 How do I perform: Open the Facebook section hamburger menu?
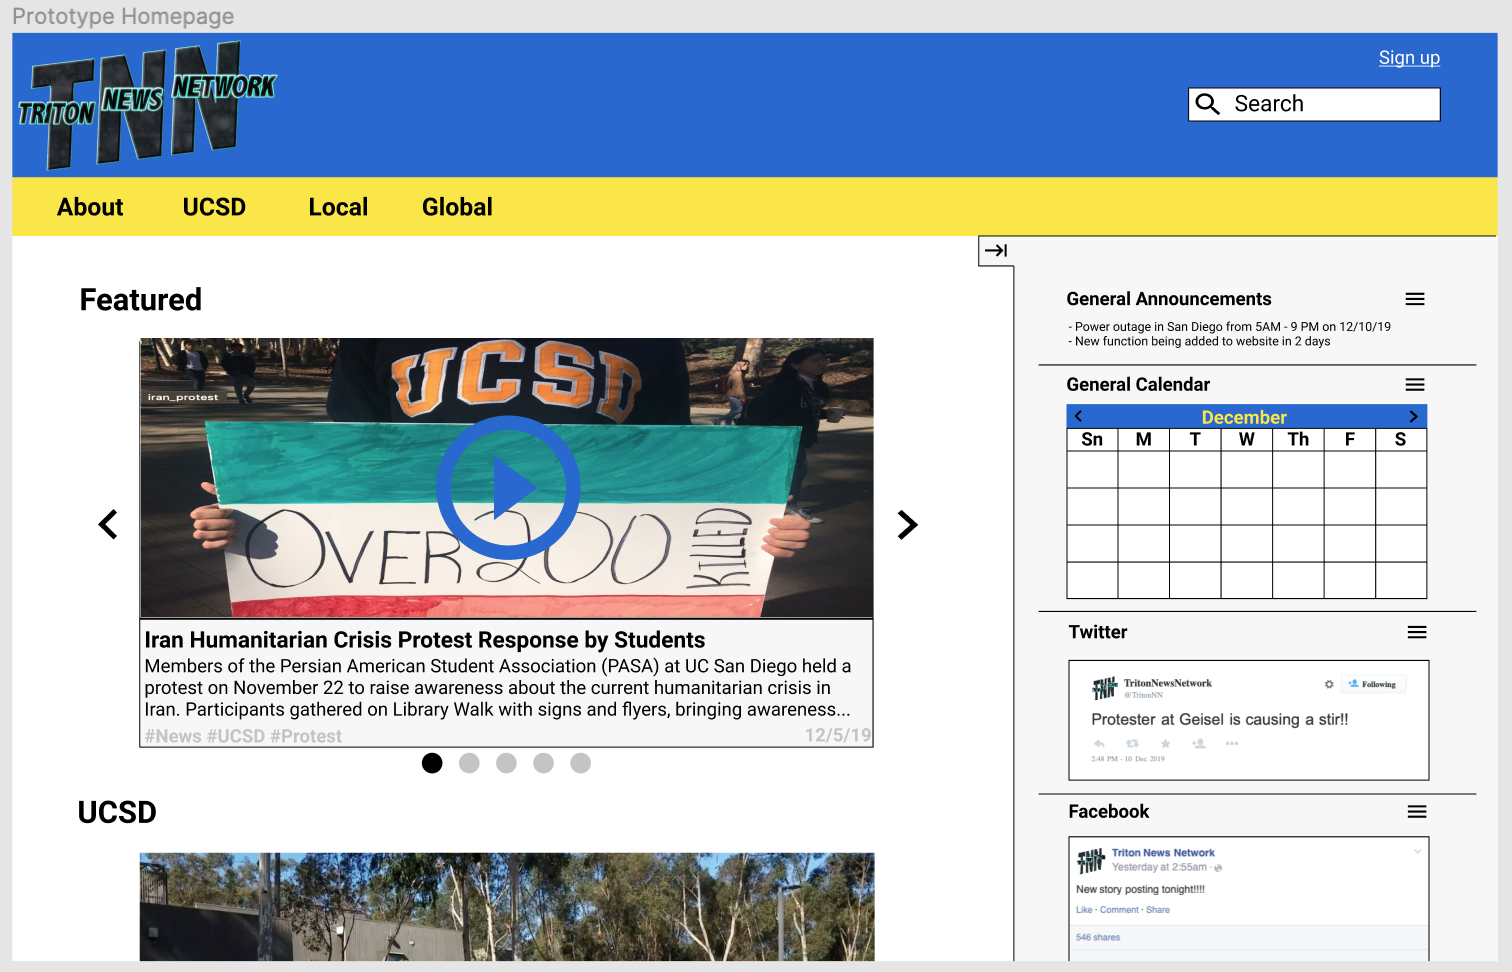pyautogui.click(x=1417, y=812)
